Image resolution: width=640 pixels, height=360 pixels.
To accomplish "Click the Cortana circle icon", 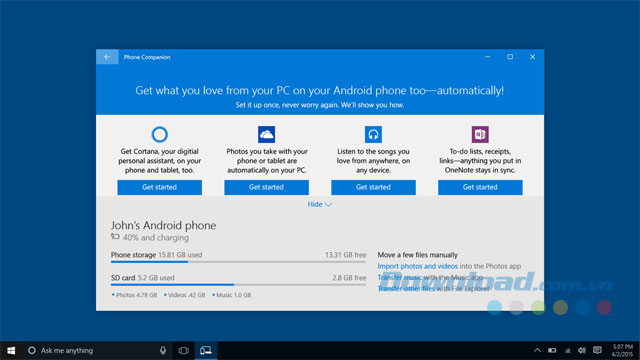I will (160, 134).
